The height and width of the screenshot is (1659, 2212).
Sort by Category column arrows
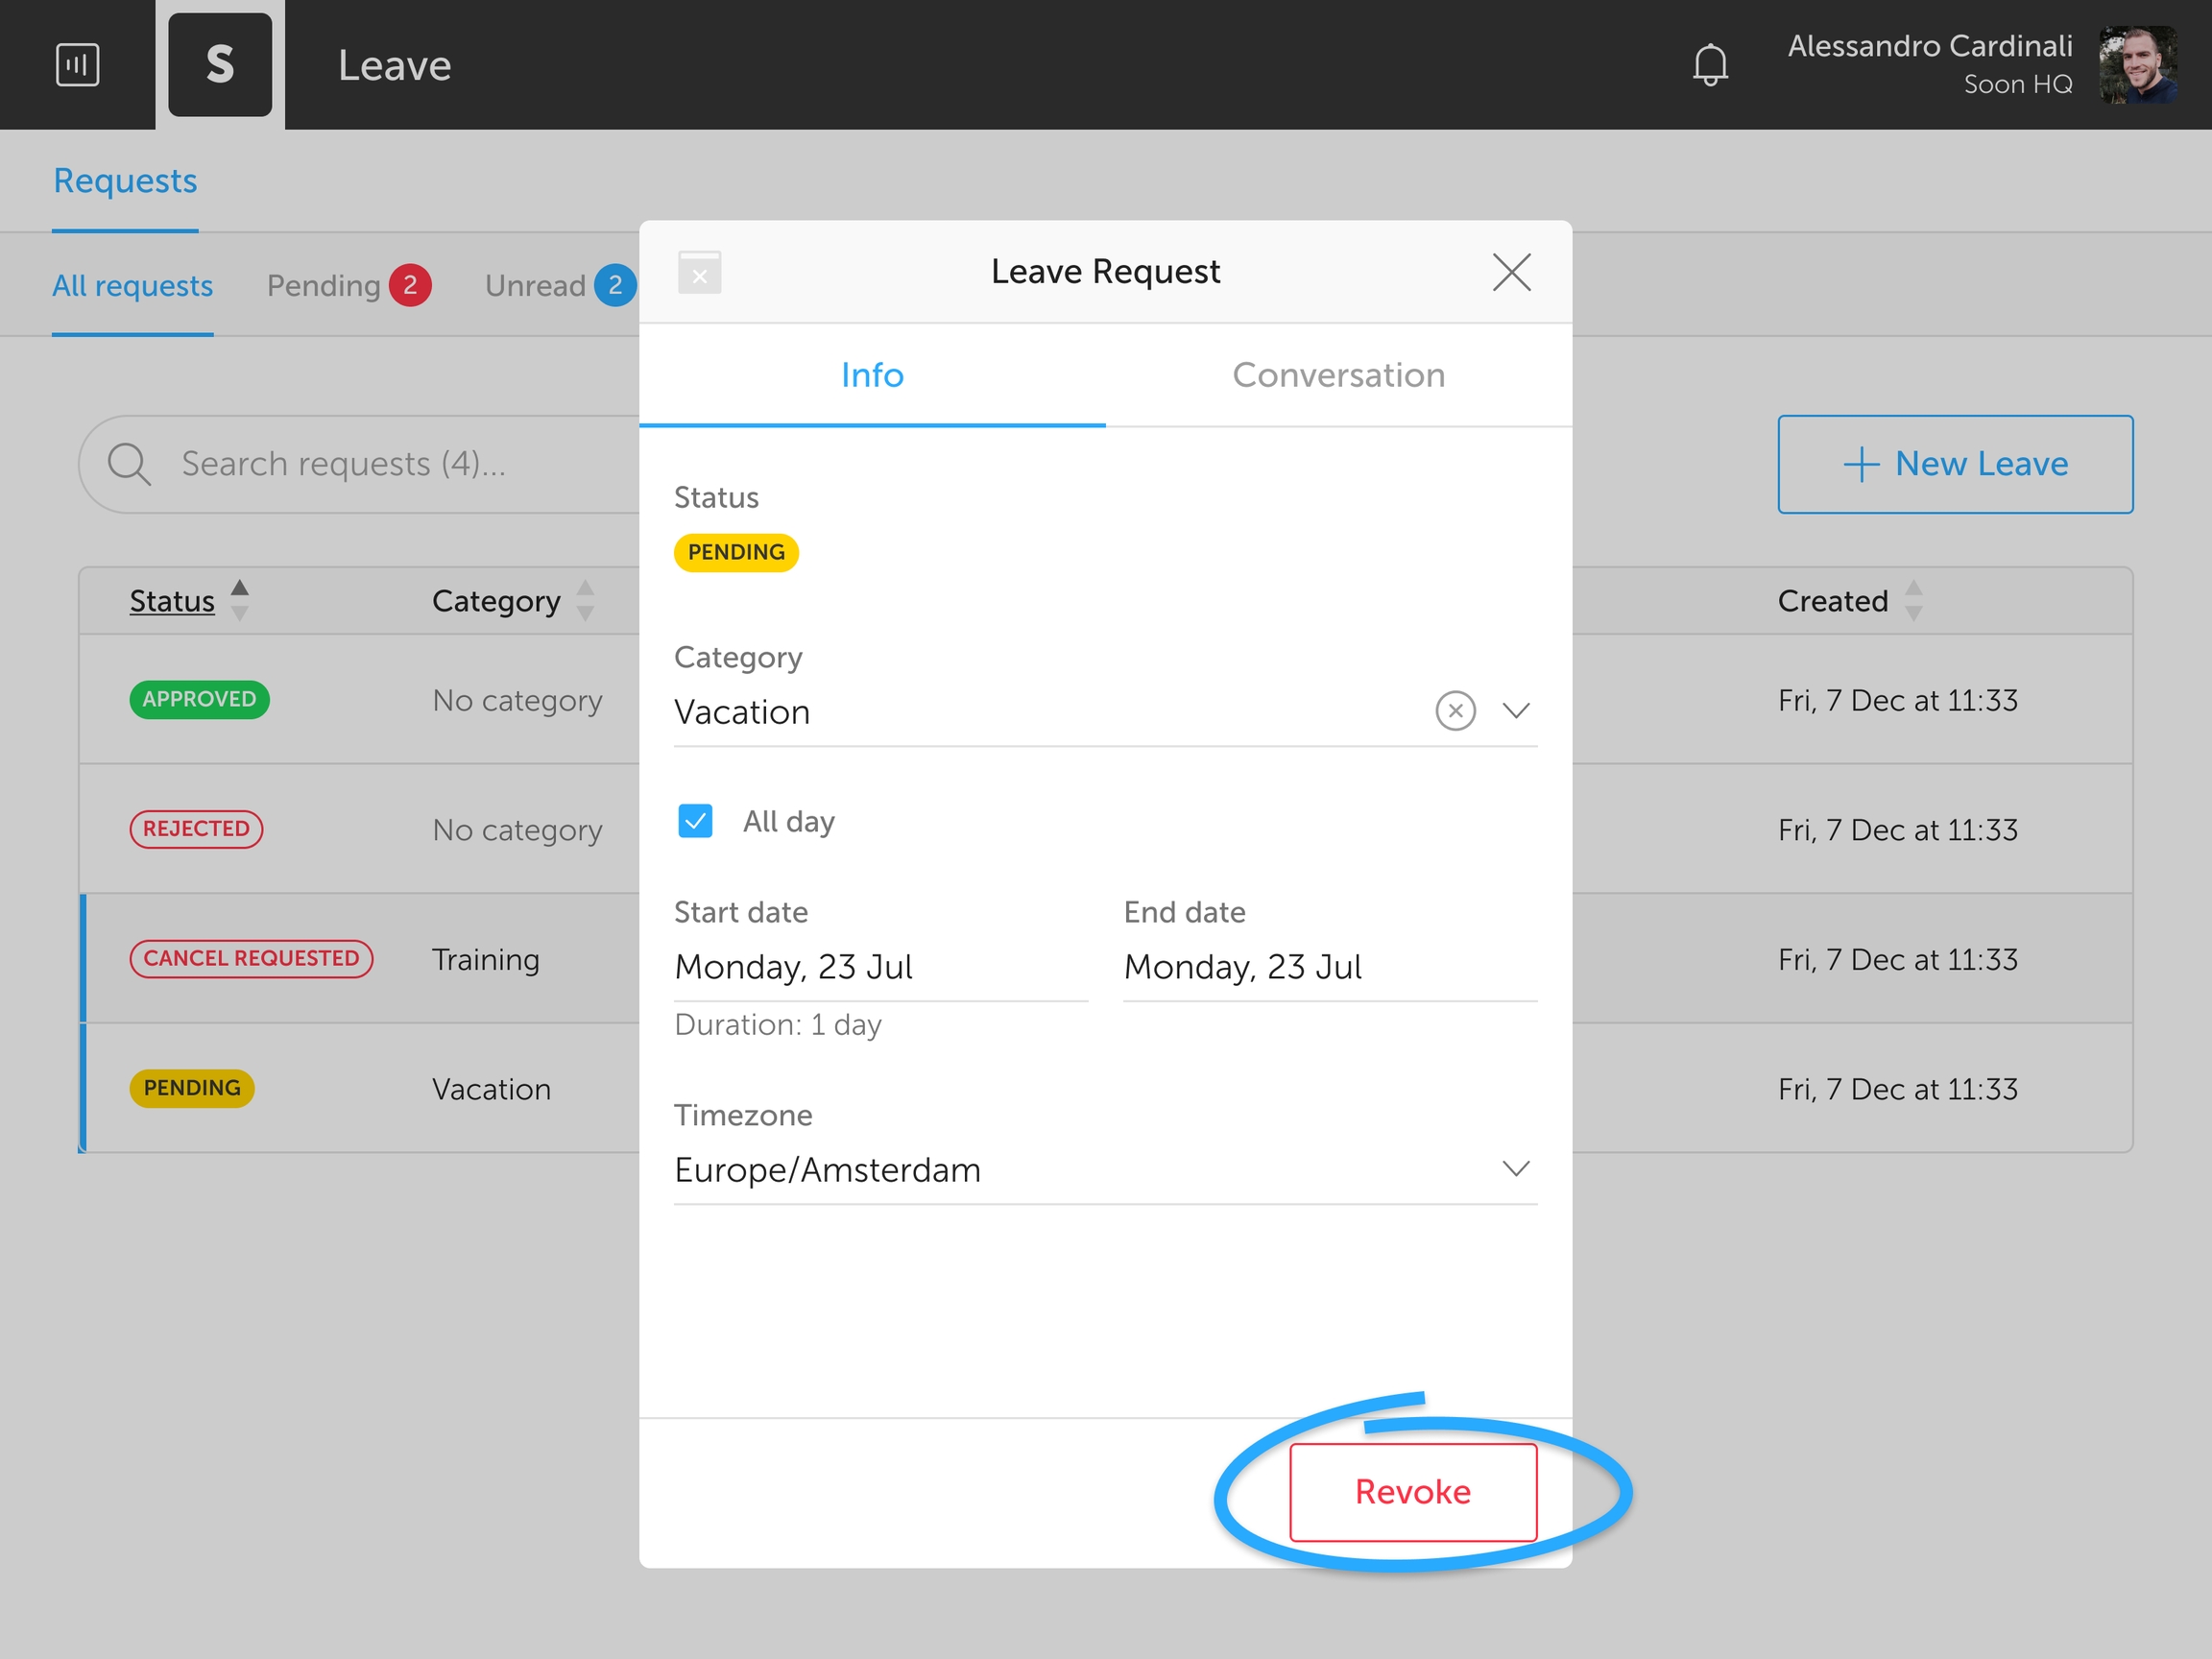(x=585, y=600)
